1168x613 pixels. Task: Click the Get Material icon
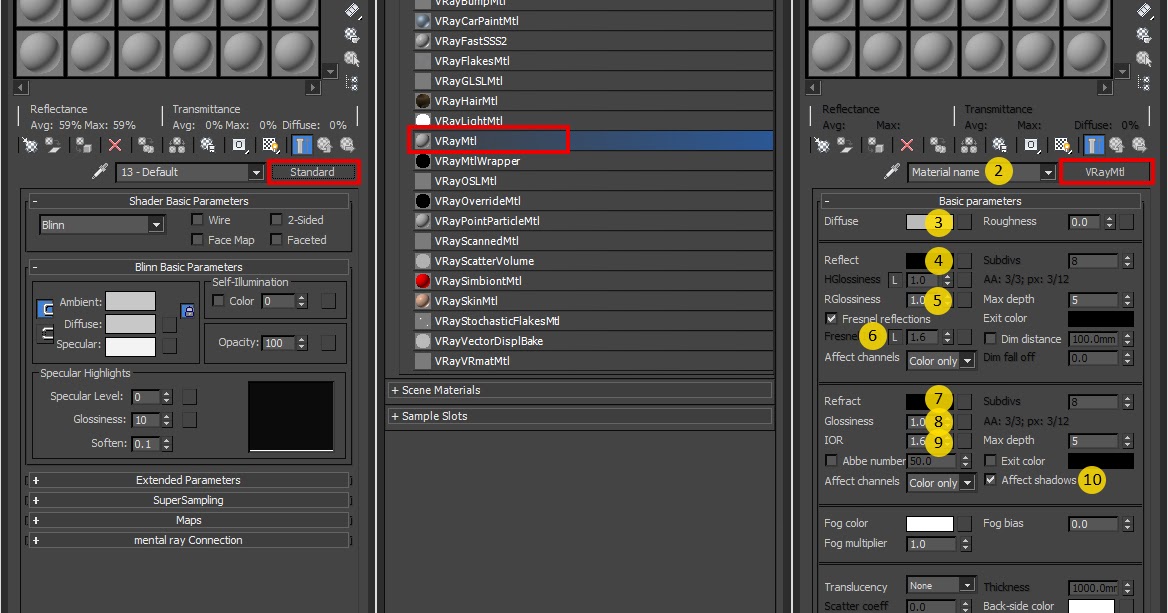31,147
